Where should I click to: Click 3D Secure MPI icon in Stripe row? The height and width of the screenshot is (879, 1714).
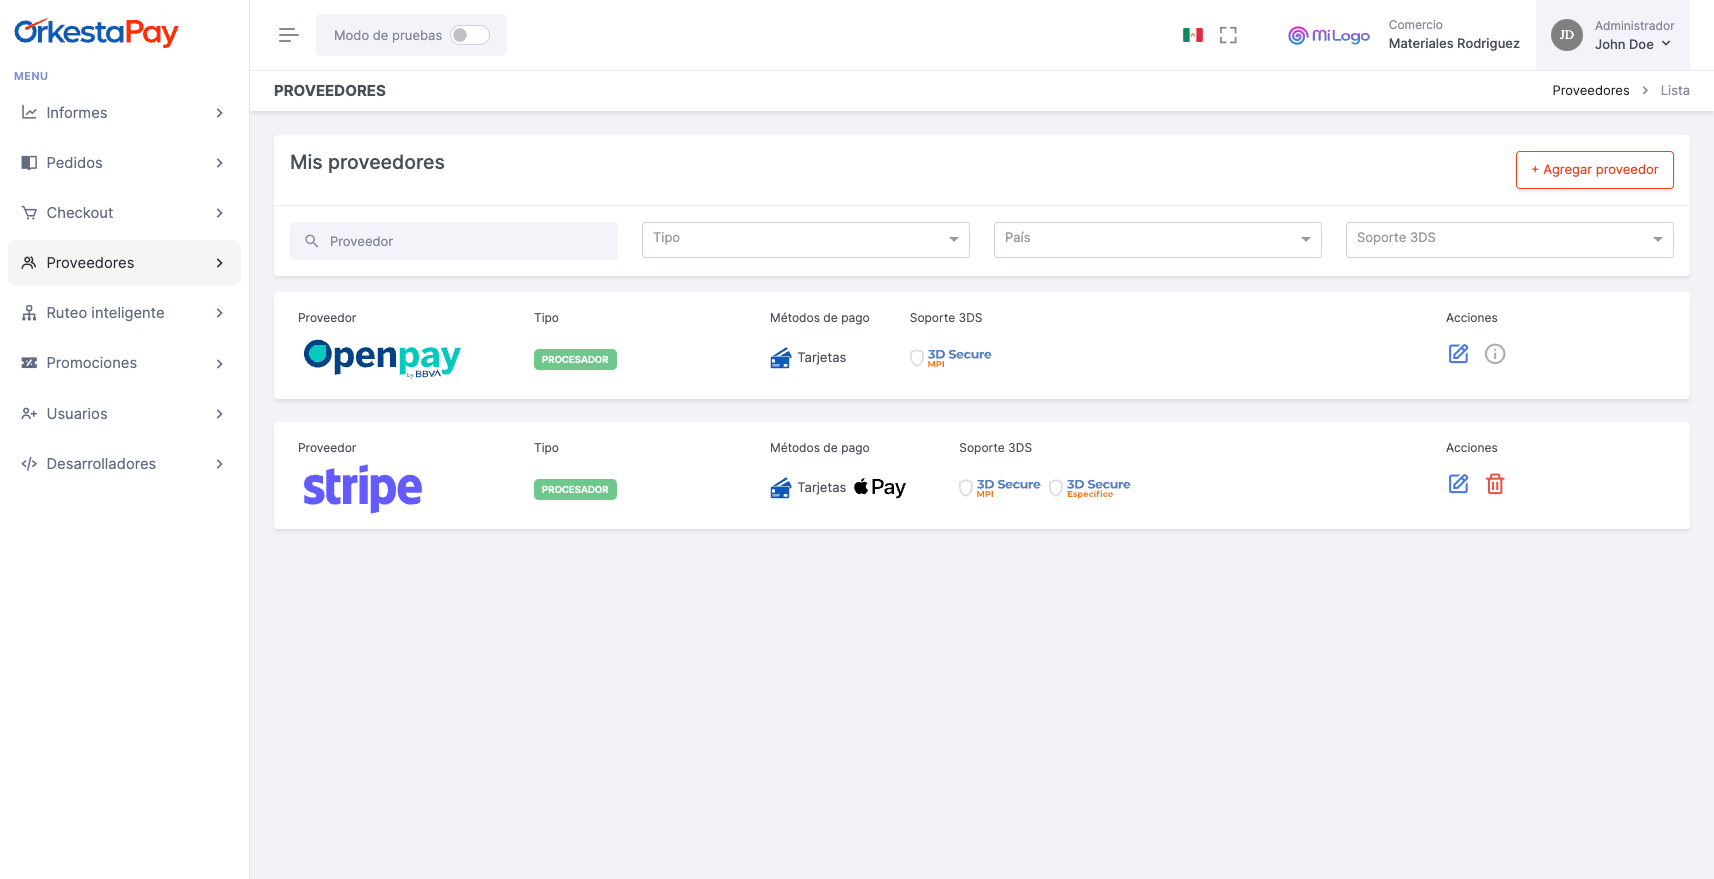1000,487
